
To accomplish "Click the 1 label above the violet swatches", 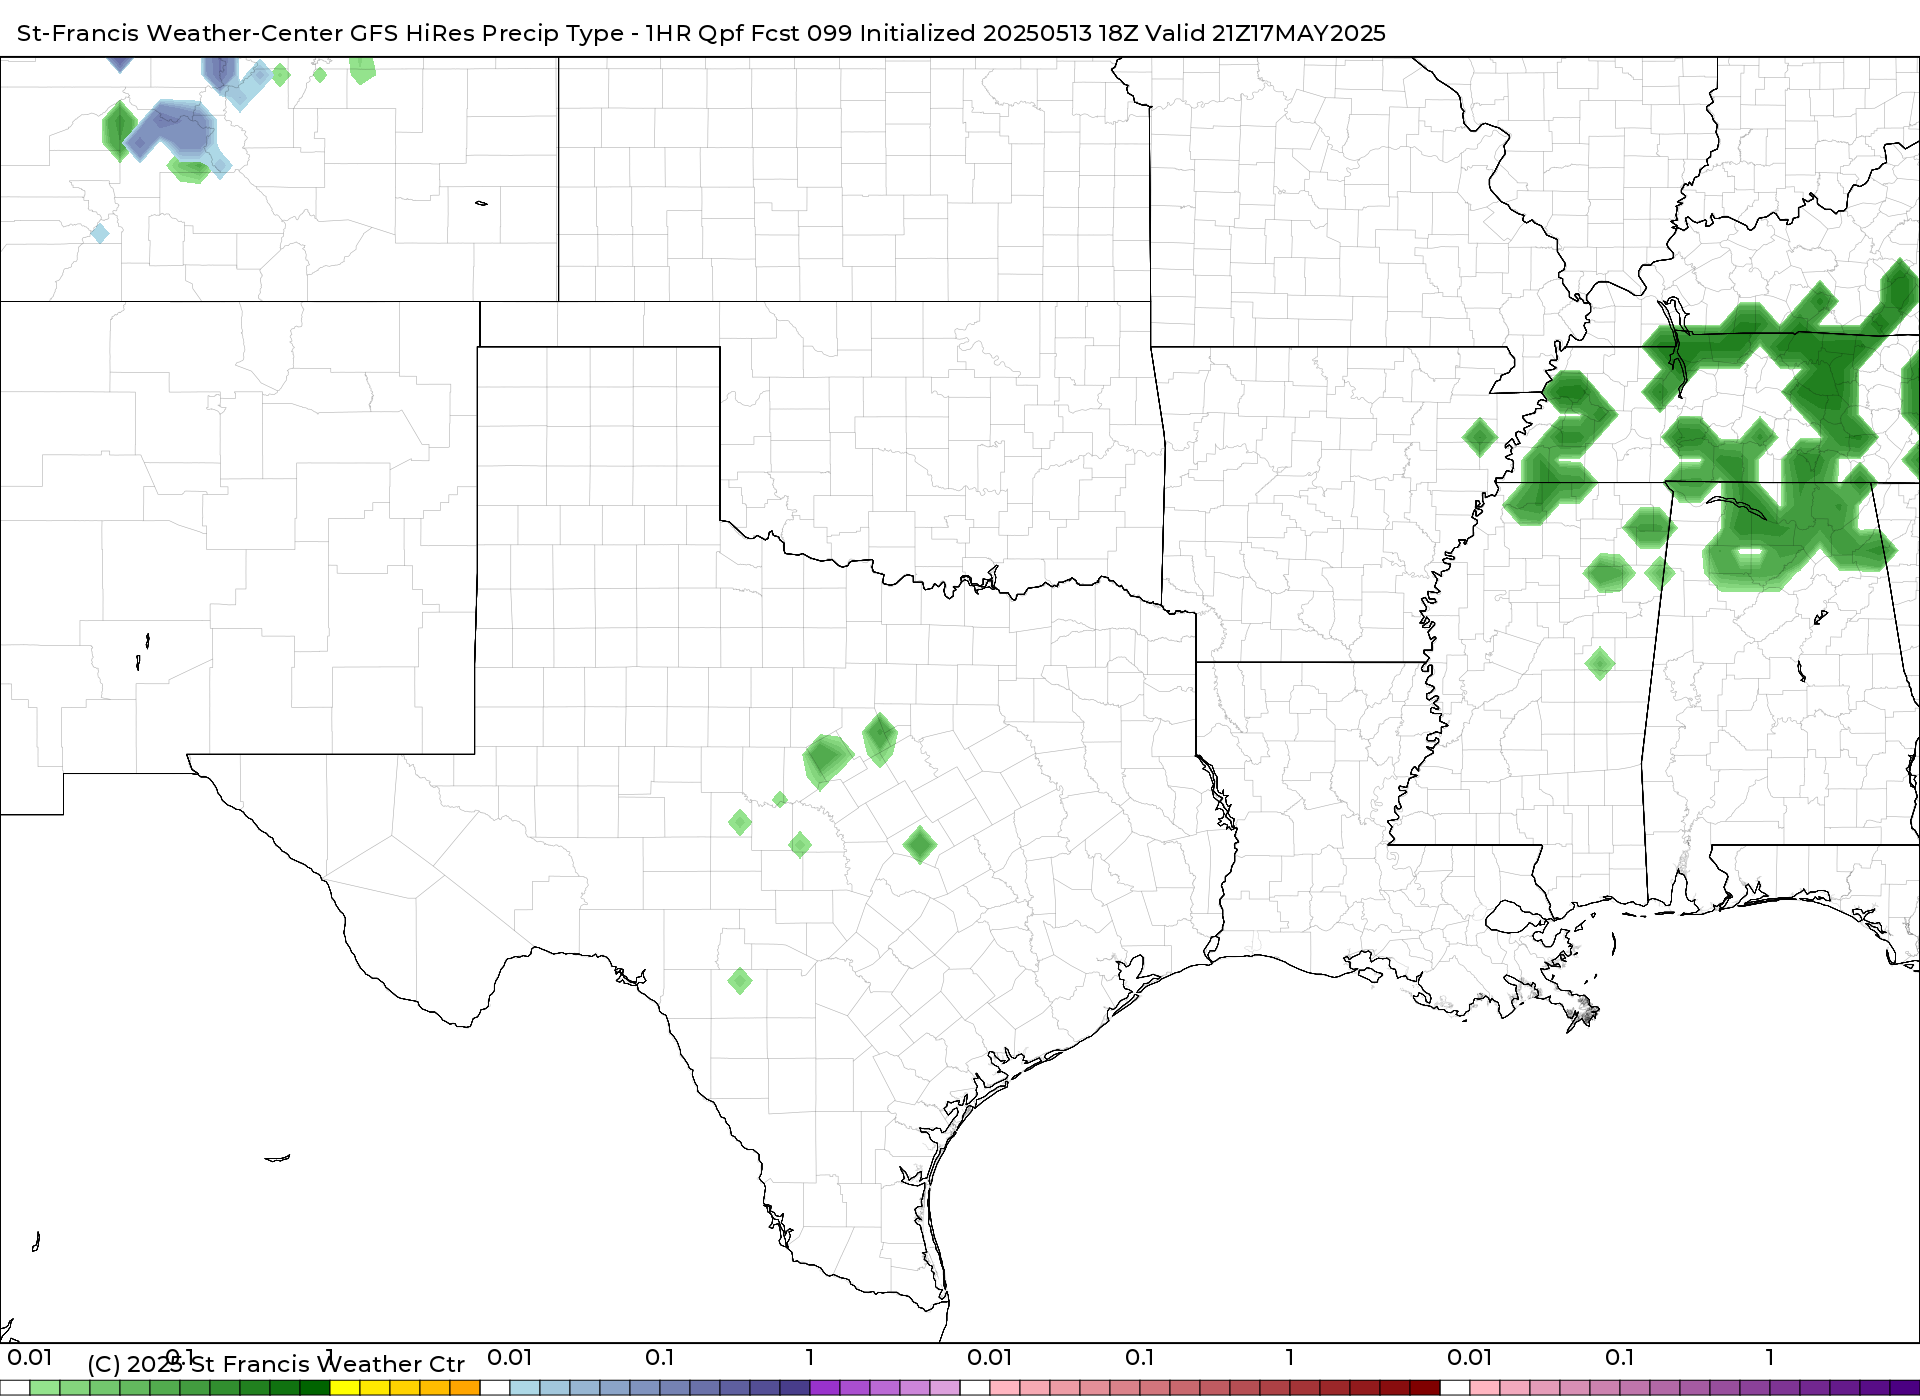I will [1770, 1357].
